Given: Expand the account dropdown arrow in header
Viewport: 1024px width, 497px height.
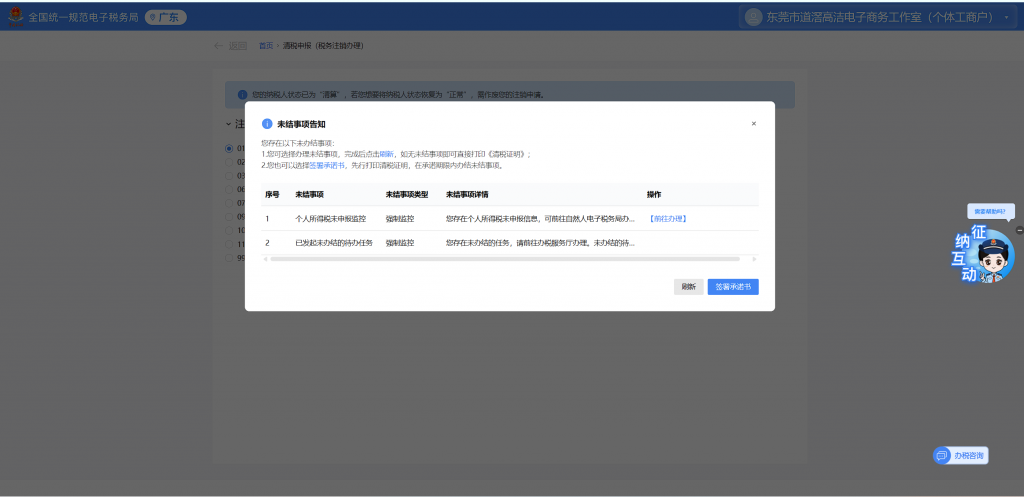Looking at the screenshot, I should [1006, 18].
